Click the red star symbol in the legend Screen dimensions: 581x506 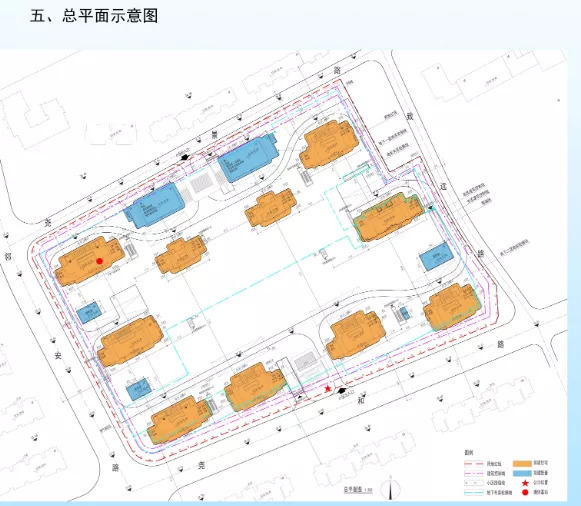(x=525, y=483)
